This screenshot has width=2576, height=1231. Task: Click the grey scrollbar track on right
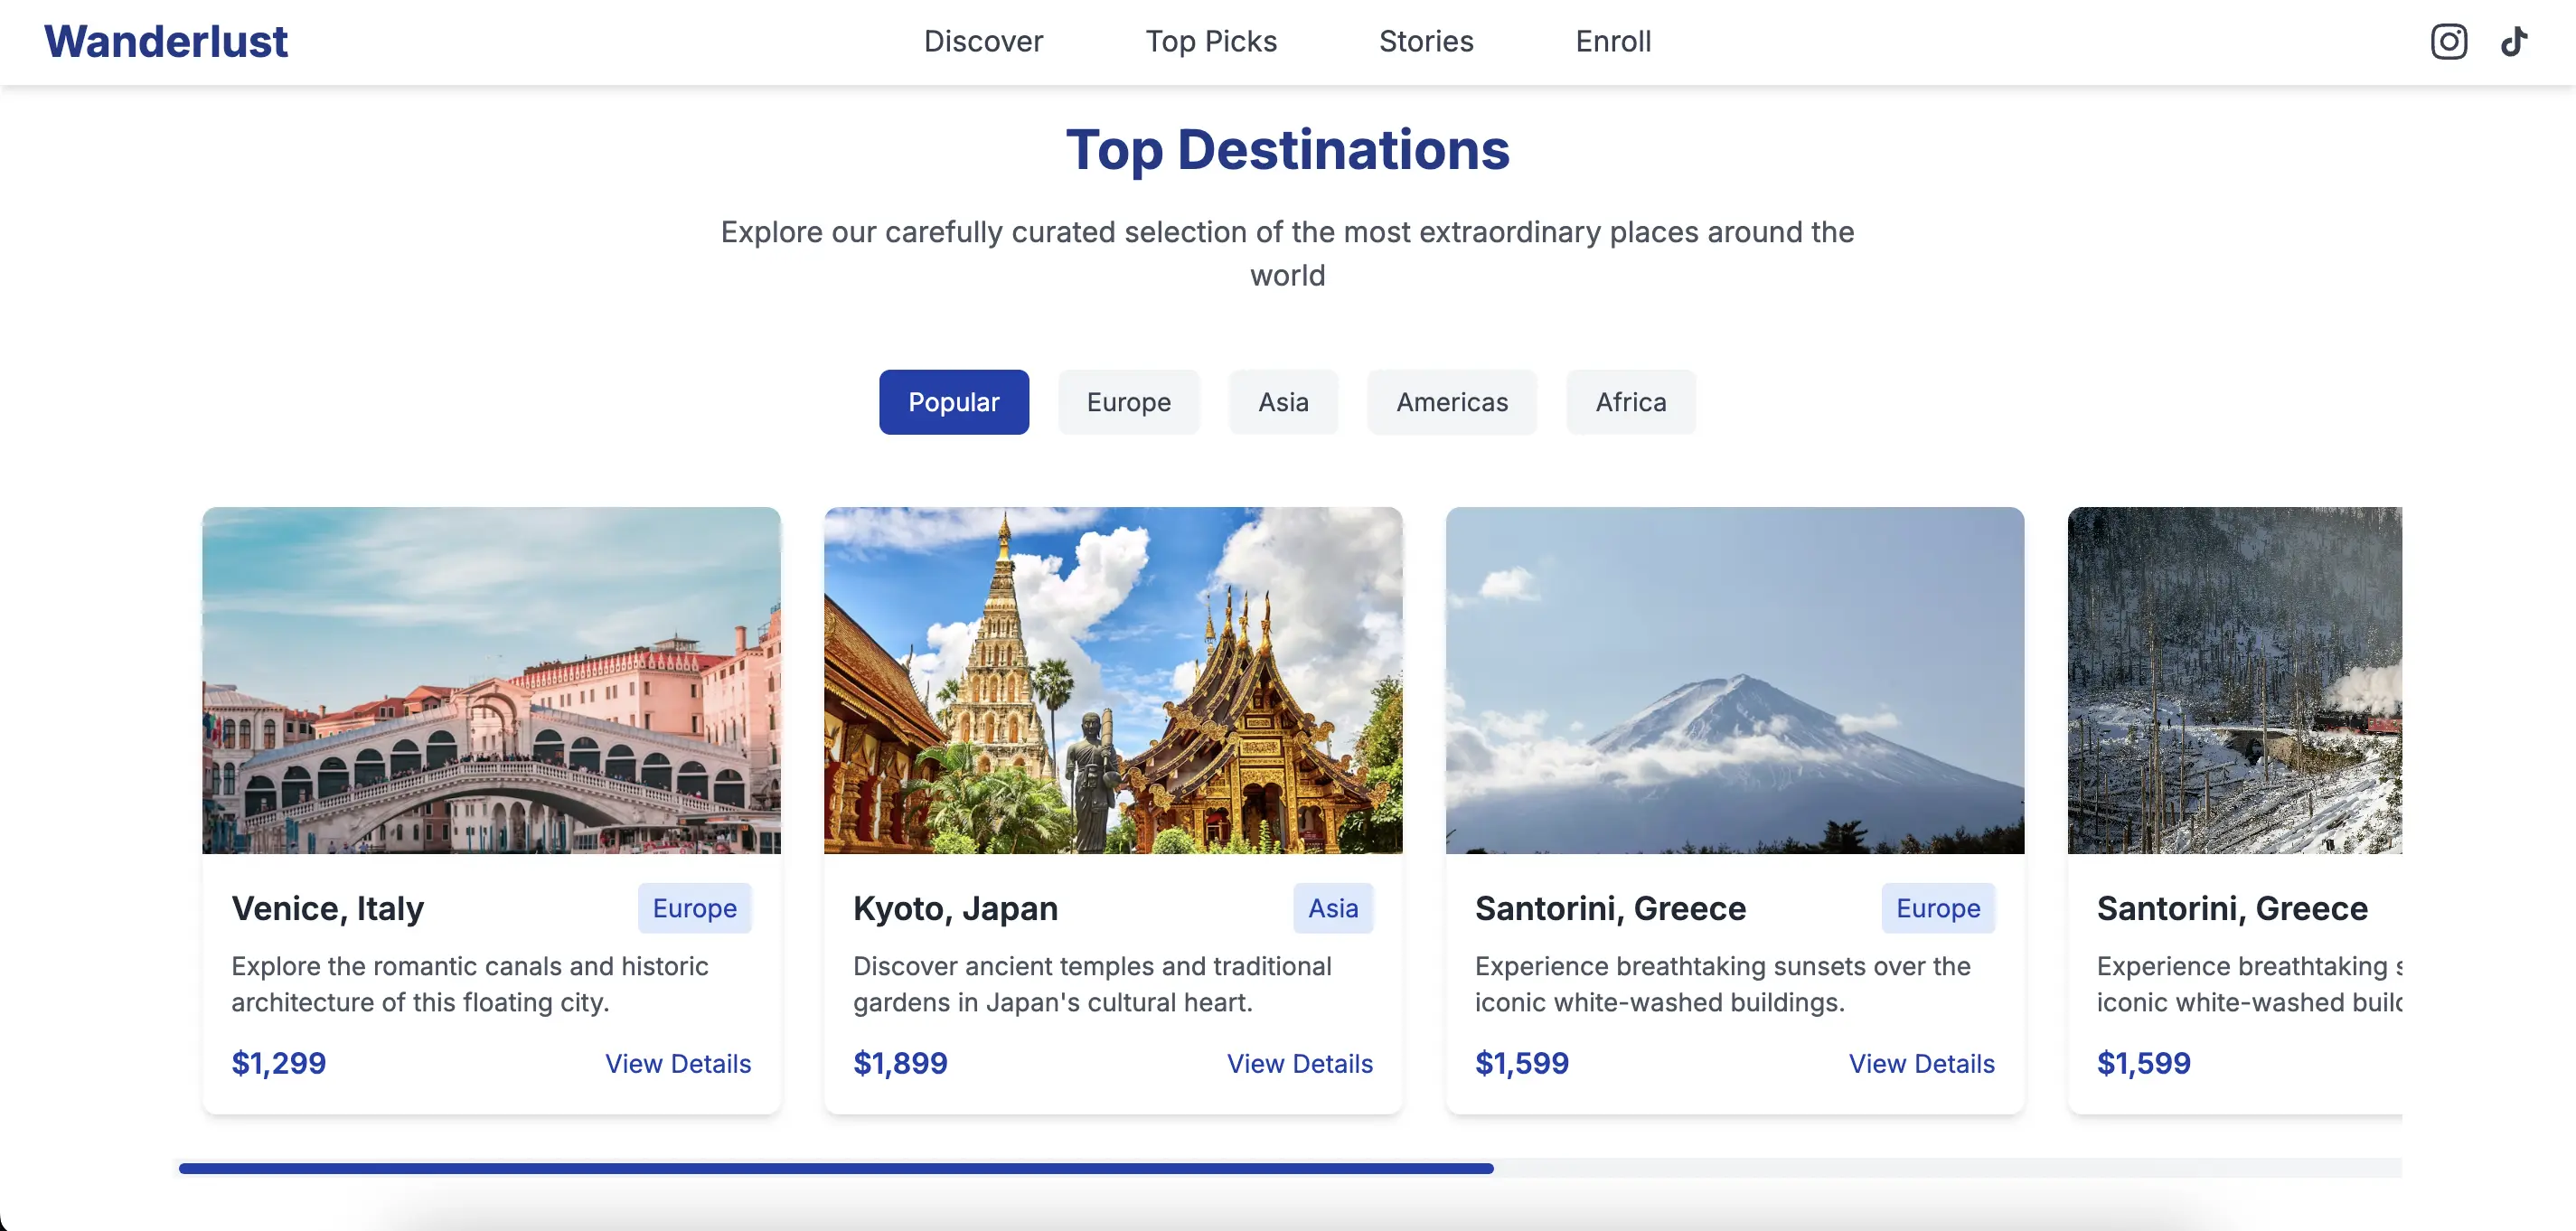1948,1168
